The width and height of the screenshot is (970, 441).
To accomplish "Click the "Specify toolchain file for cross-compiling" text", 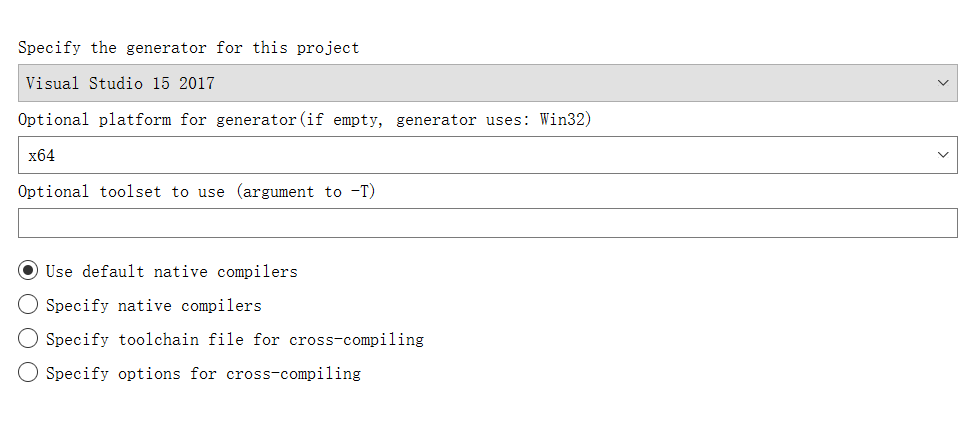I will coord(235,339).
